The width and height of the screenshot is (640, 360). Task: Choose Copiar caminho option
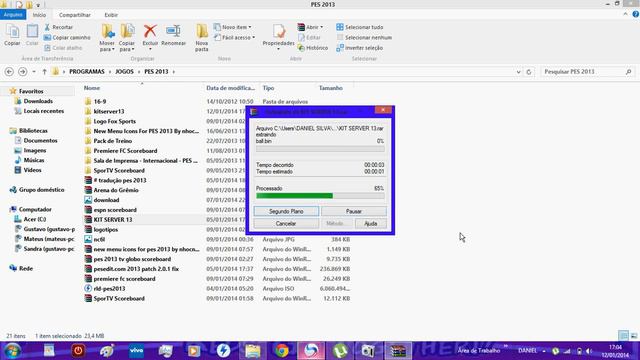67,38
